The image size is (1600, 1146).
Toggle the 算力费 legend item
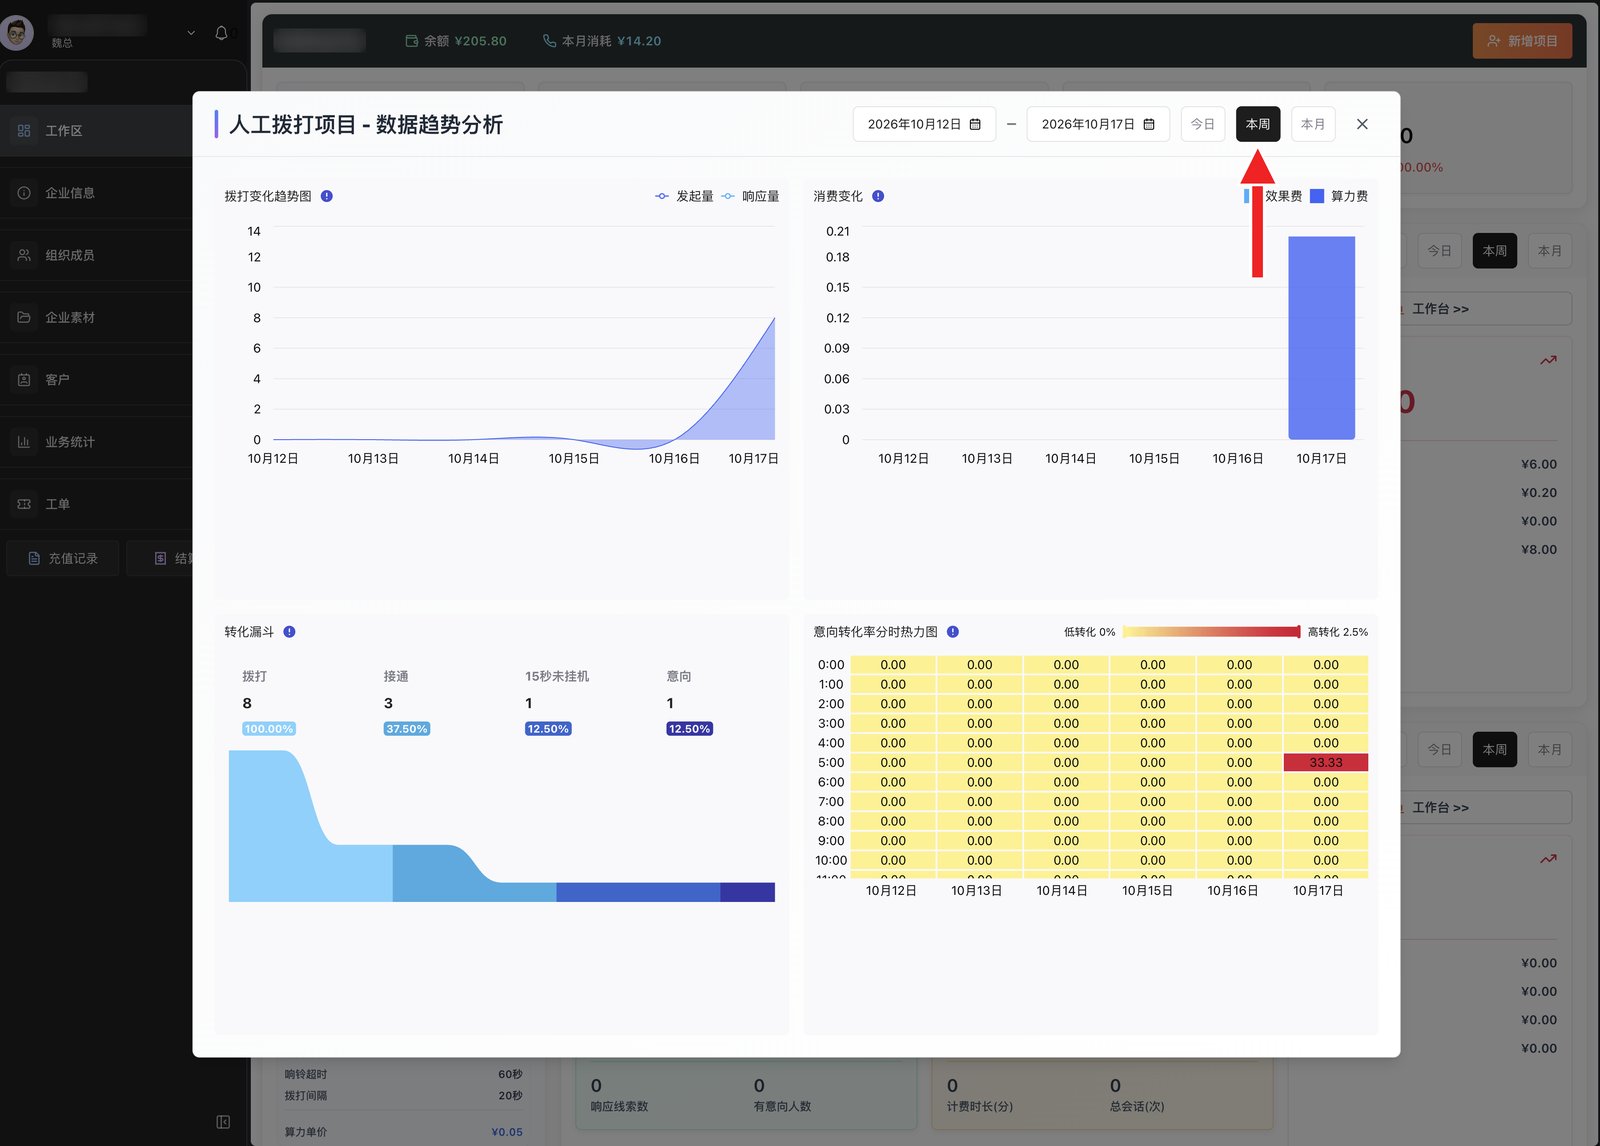[1339, 196]
